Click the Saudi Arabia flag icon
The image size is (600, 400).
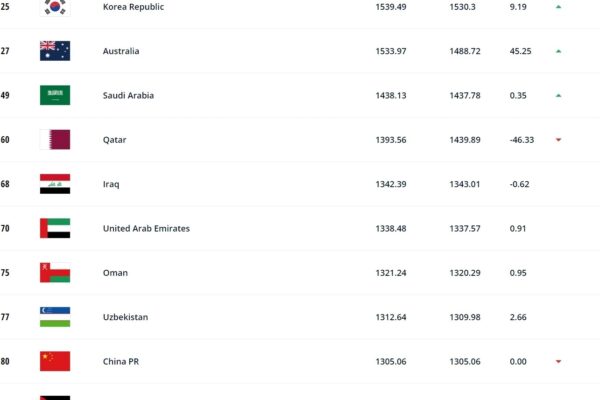click(55, 95)
